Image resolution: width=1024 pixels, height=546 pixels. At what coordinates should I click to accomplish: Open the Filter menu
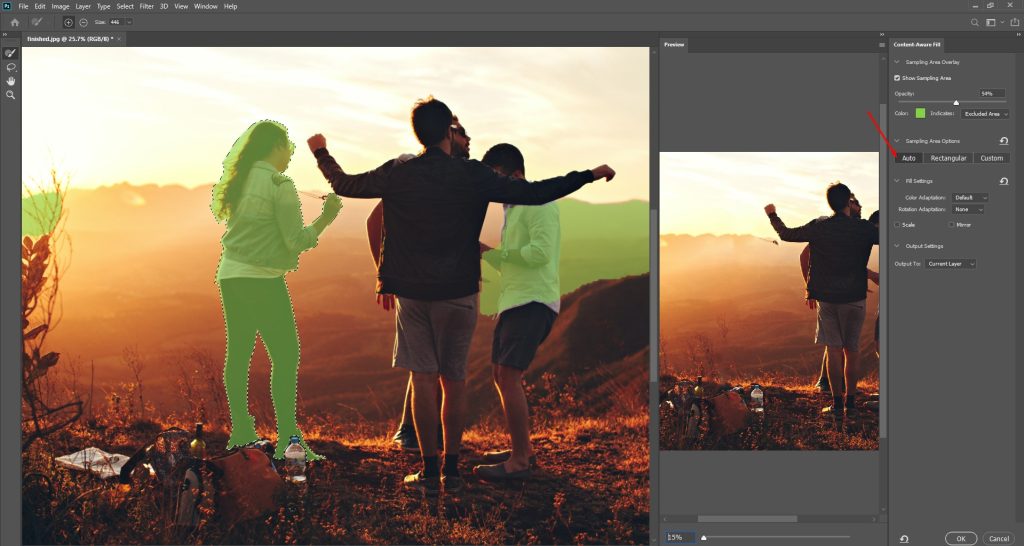146,7
